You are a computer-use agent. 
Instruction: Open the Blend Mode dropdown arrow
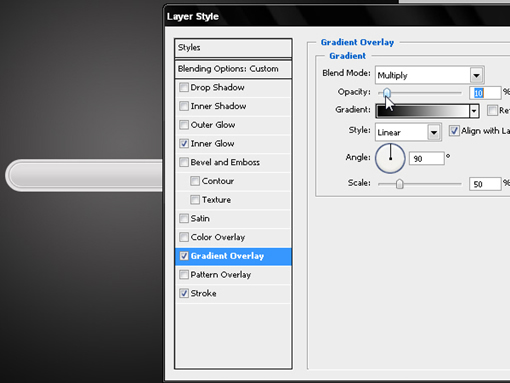pyautogui.click(x=477, y=75)
